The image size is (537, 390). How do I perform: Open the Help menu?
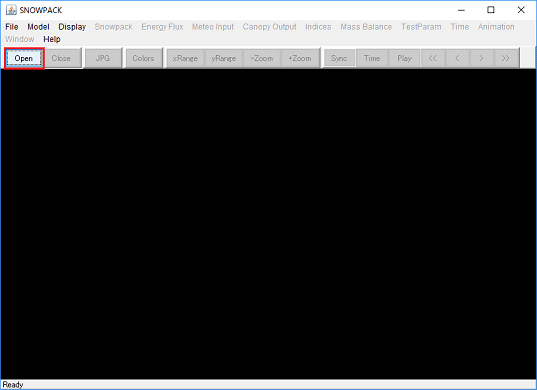(52, 39)
